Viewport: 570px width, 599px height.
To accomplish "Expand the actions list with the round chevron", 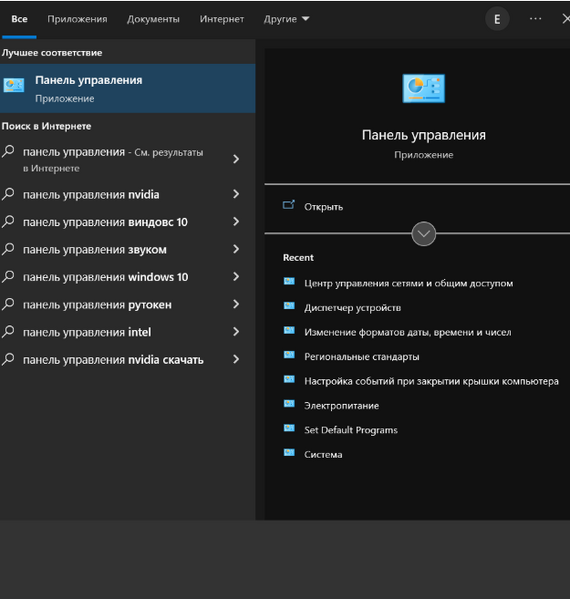I will [423, 233].
